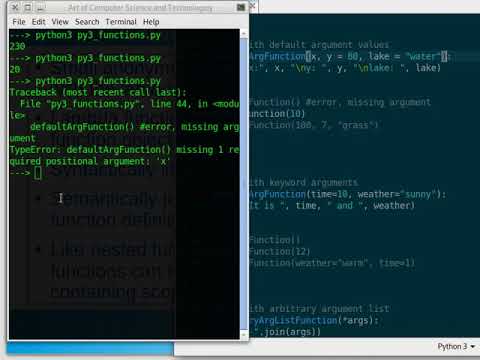Open the Edit menu in terminal
This screenshot has width=480, height=360.
38,22
